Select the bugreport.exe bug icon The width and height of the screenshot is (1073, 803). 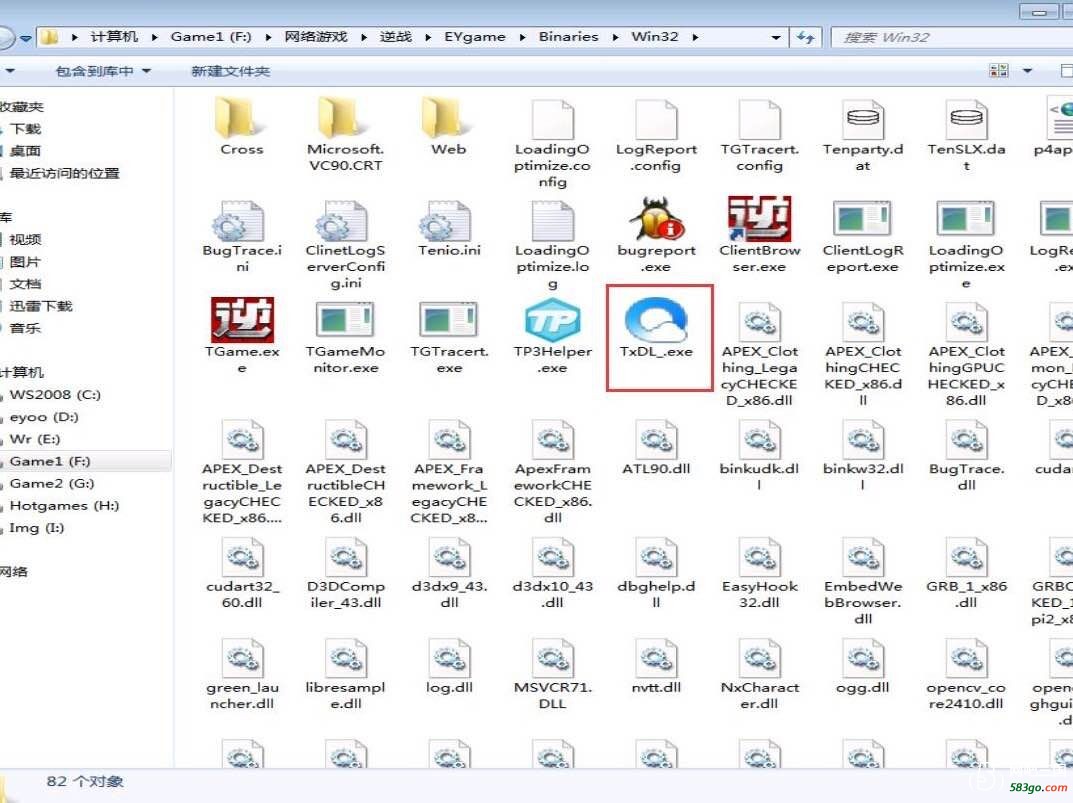point(656,219)
